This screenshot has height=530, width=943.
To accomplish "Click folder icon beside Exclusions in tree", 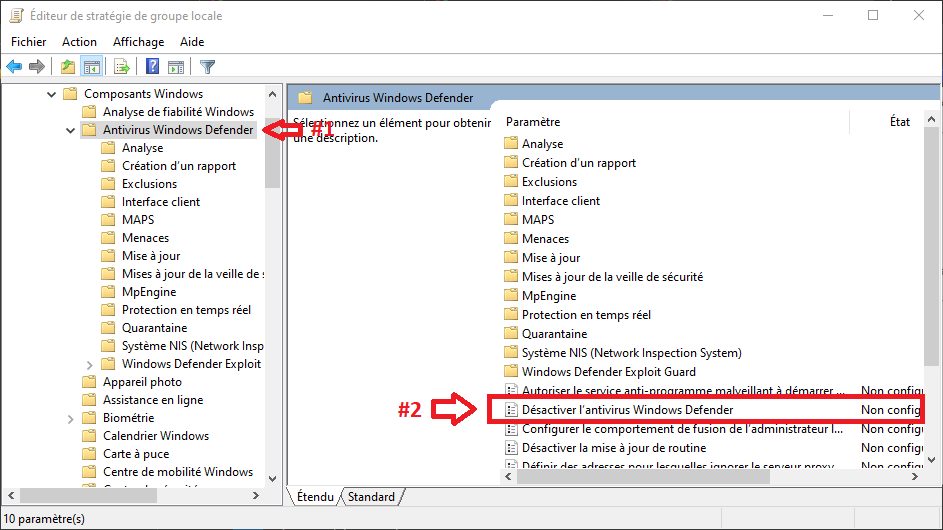I will click(108, 183).
